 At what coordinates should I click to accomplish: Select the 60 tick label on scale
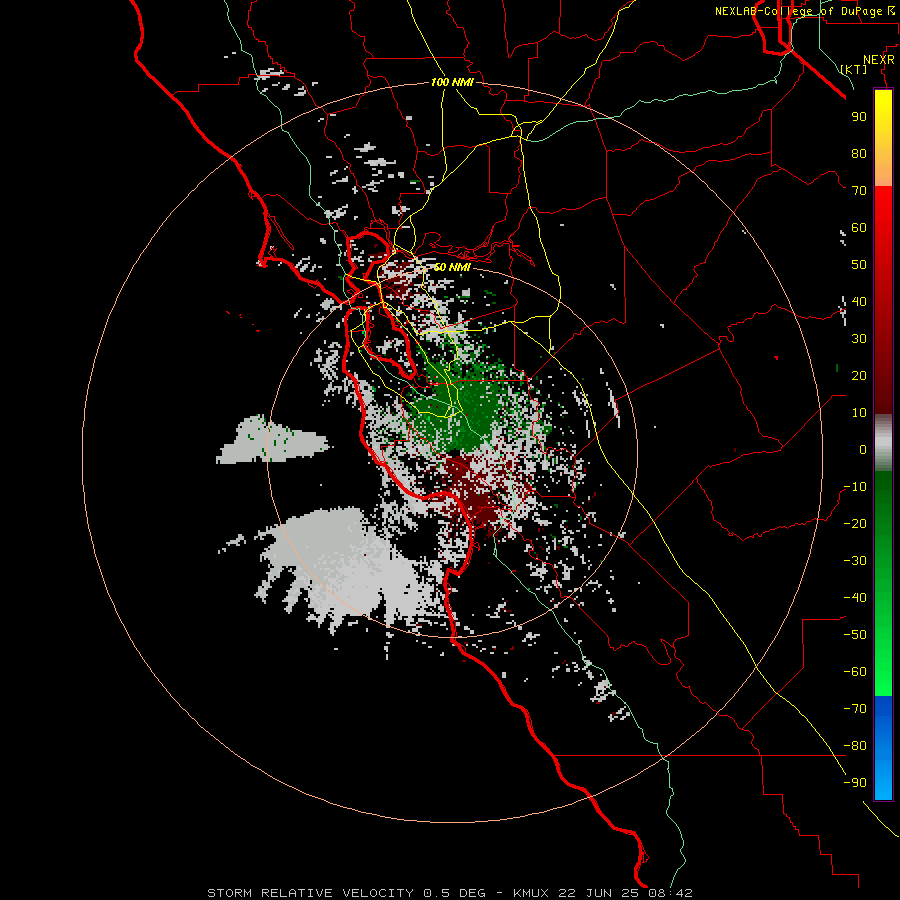click(859, 228)
